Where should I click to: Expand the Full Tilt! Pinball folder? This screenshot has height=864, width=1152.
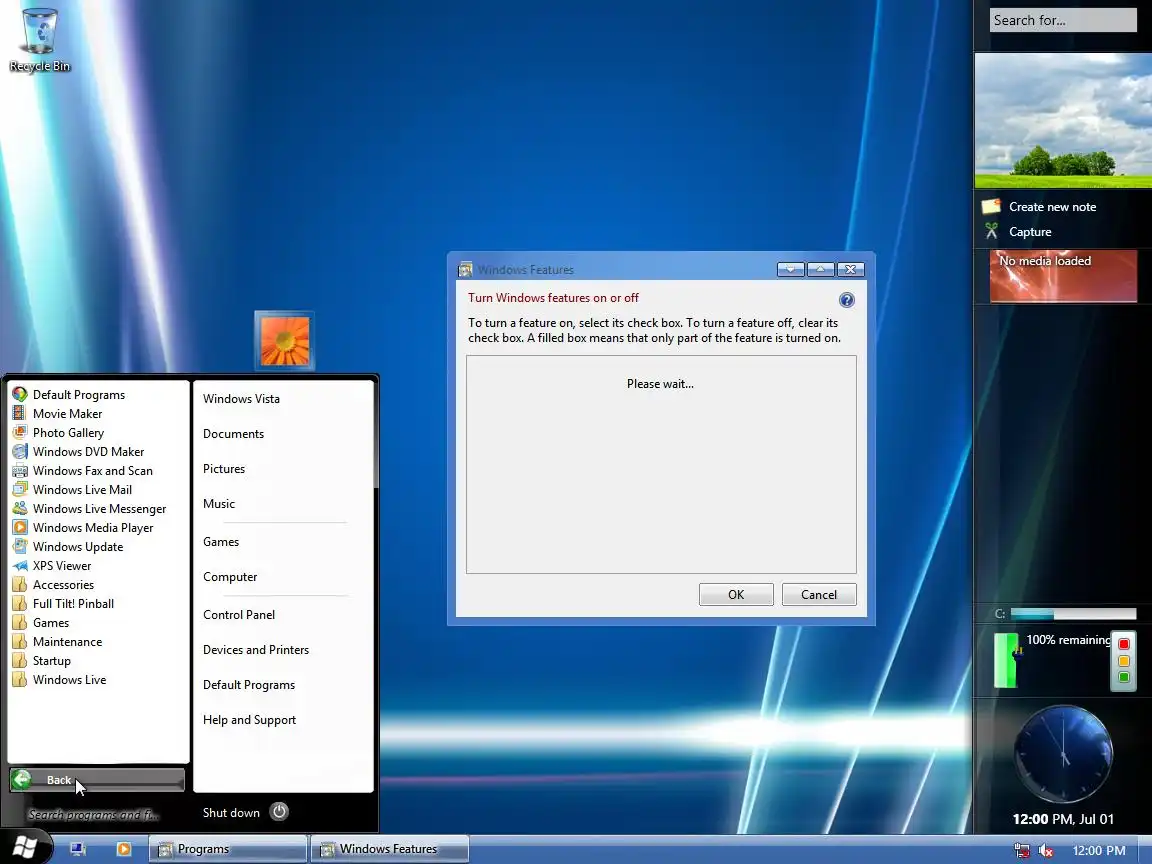(x=63, y=604)
